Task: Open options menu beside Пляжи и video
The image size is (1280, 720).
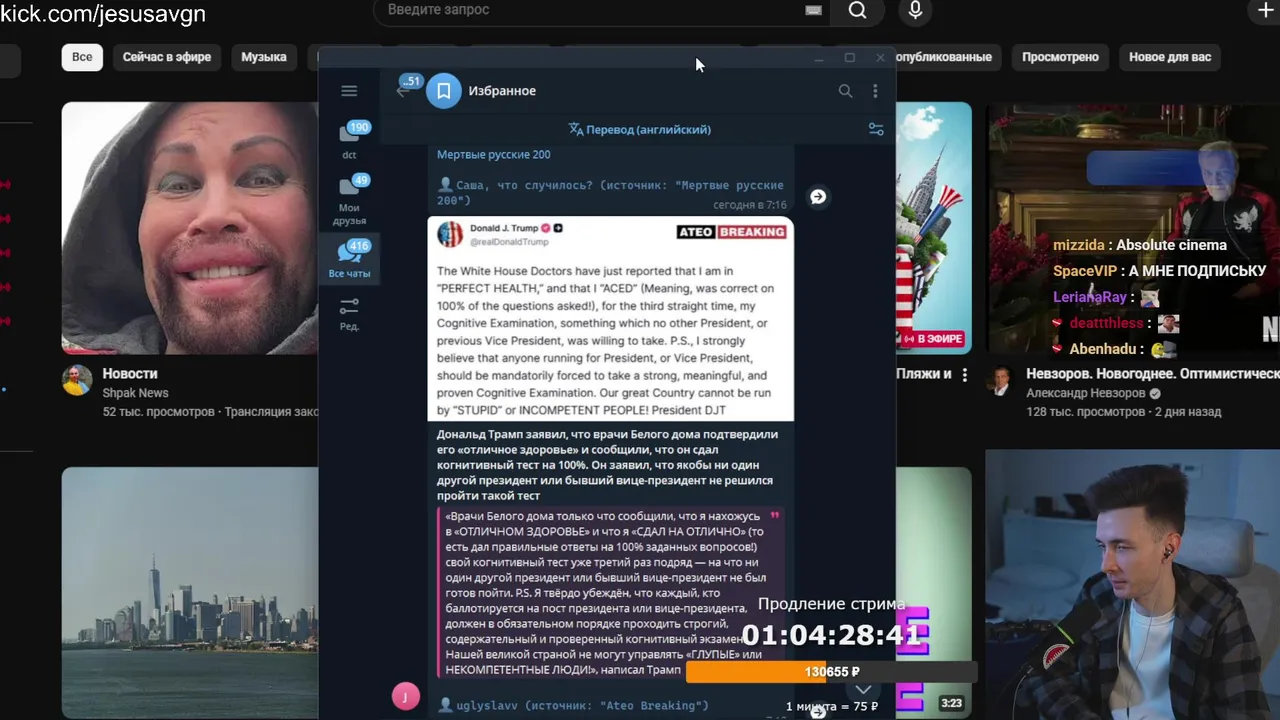Action: point(965,375)
